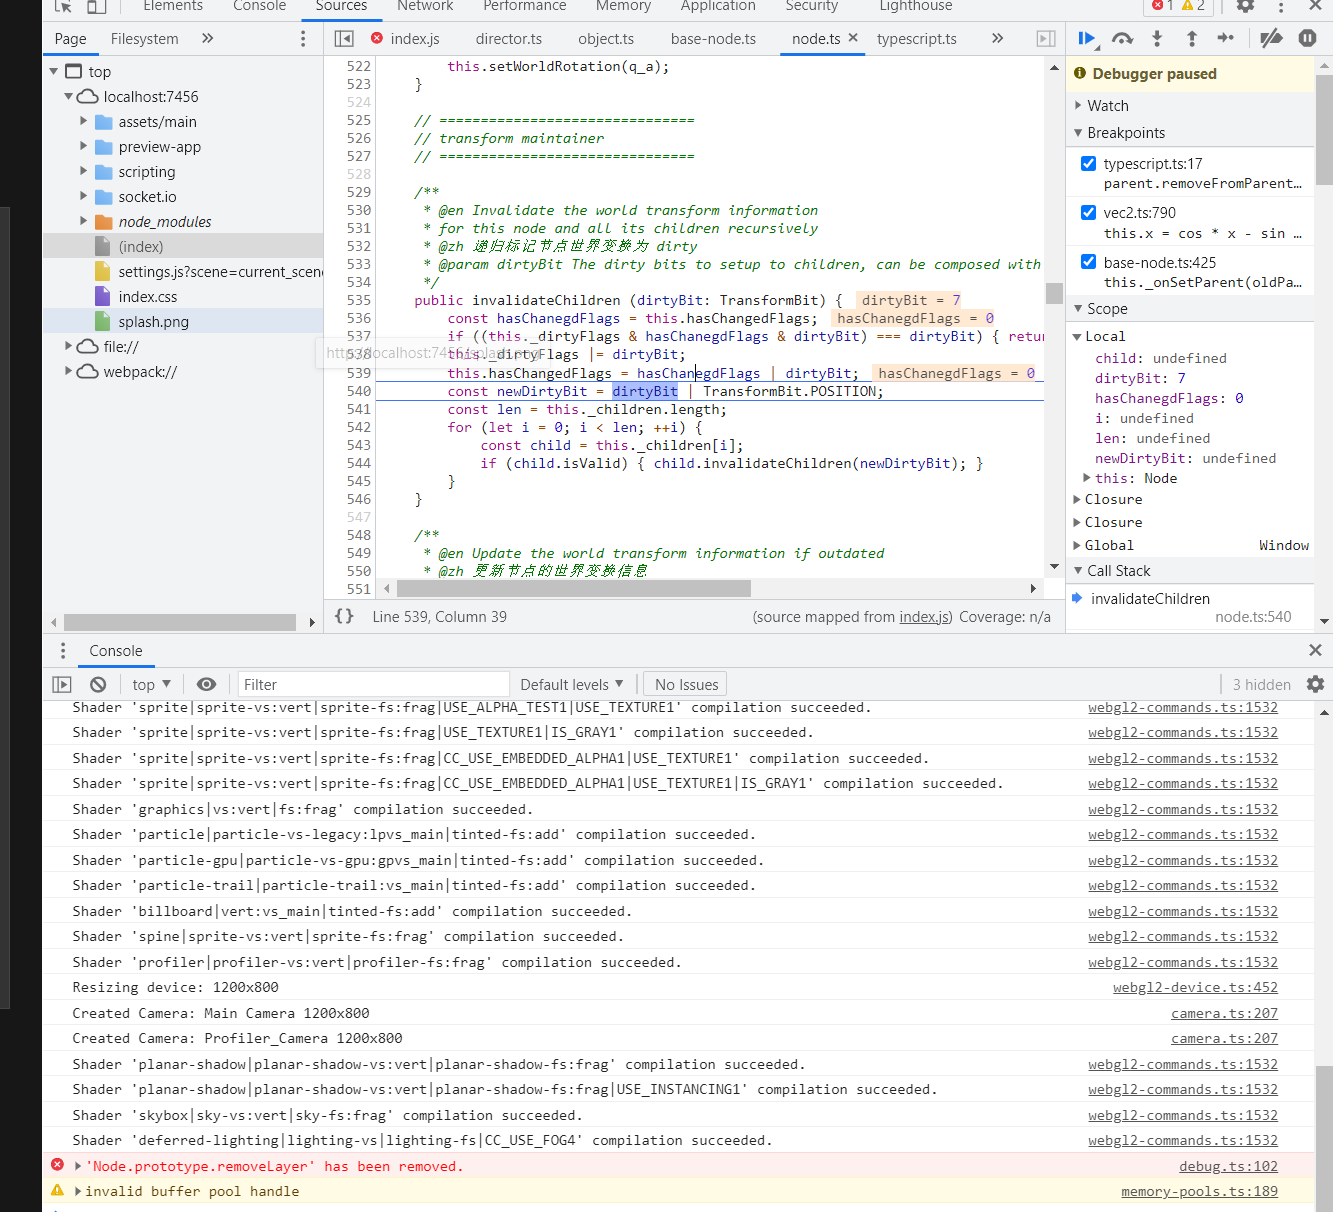Screen dimensions: 1333x1212
Task: Select invalidateChildren call stack frame
Action: (x=1190, y=607)
